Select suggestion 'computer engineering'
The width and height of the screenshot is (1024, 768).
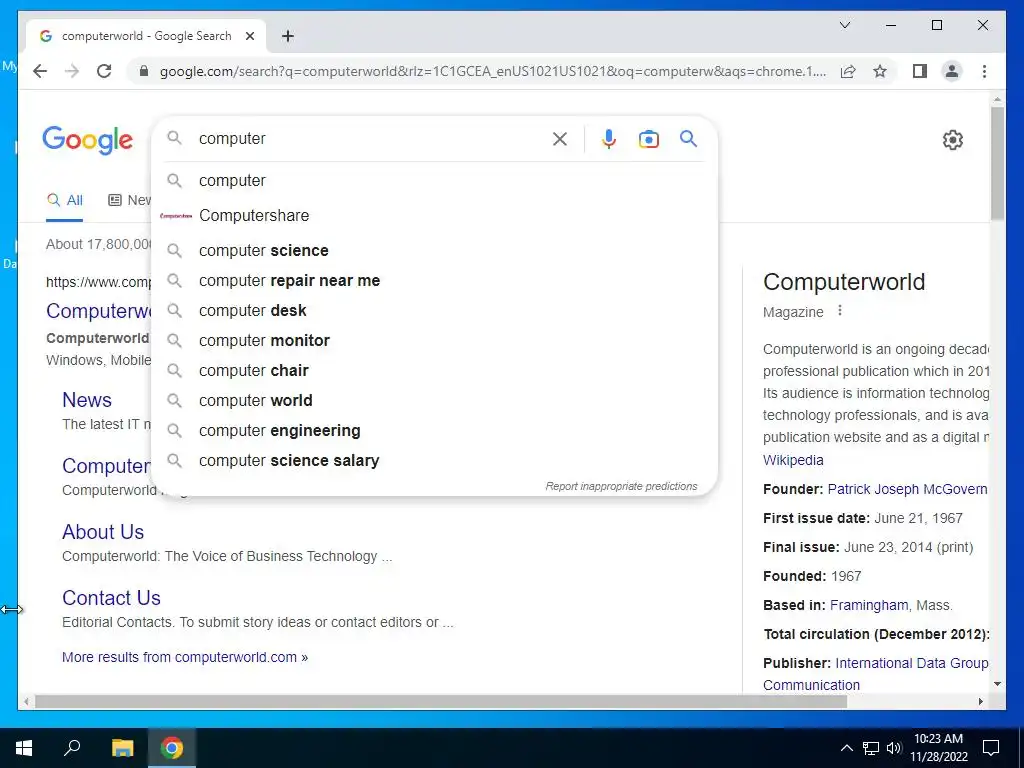click(434, 431)
